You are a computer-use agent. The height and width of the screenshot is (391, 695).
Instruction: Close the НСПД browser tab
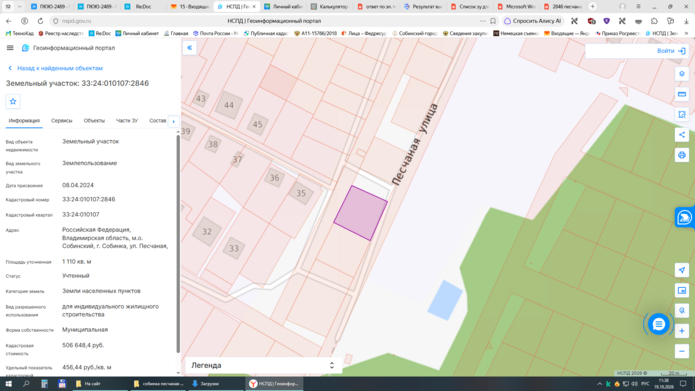(x=254, y=7)
